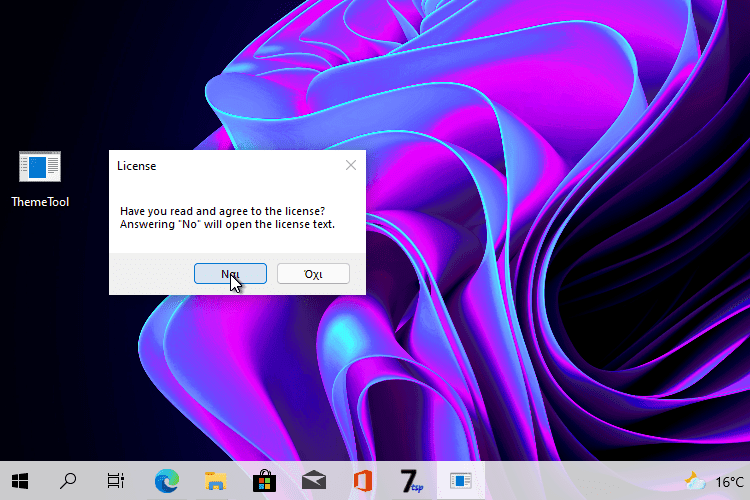750x500 pixels.
Task: Click the ThemeTool label under desktop icon
Action: (40, 202)
